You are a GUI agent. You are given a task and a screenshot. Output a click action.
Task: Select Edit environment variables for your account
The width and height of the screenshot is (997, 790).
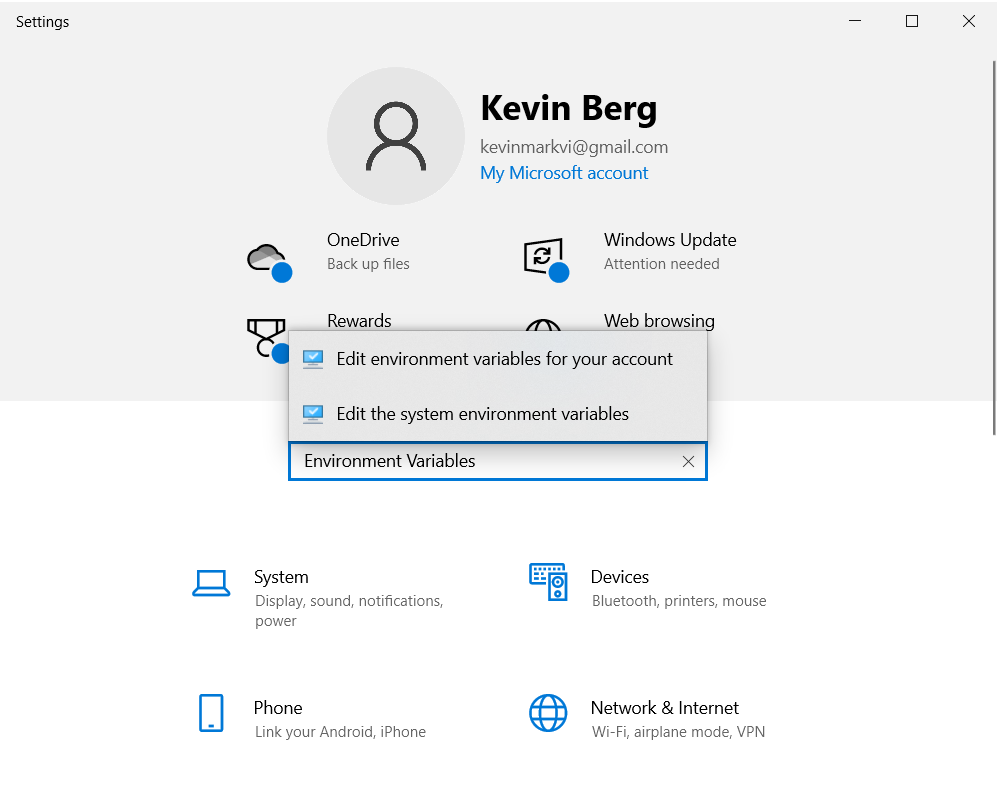pyautogui.click(x=498, y=359)
